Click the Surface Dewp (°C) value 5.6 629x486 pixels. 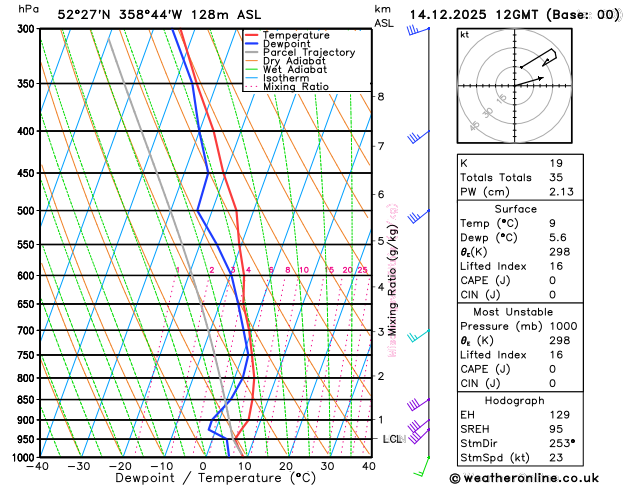coord(558,237)
